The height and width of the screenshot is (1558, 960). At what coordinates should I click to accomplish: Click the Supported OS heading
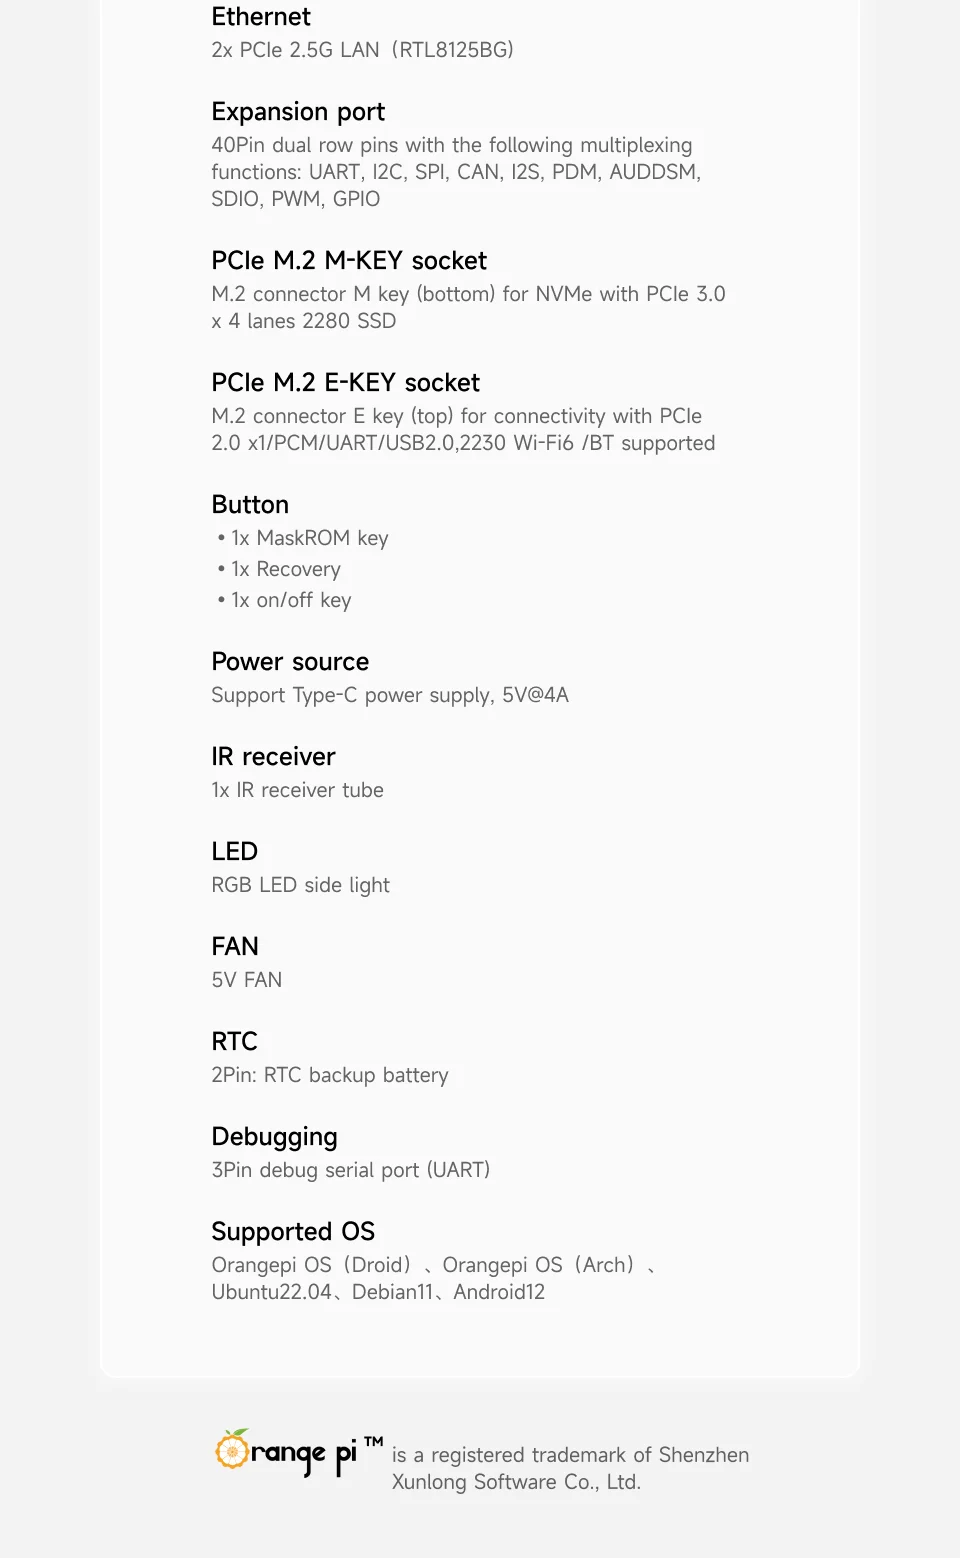293,1232
